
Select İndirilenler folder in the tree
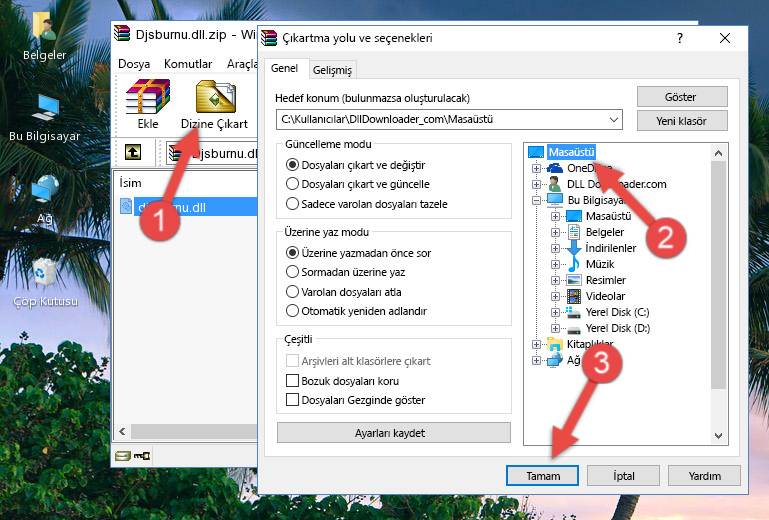[611, 248]
